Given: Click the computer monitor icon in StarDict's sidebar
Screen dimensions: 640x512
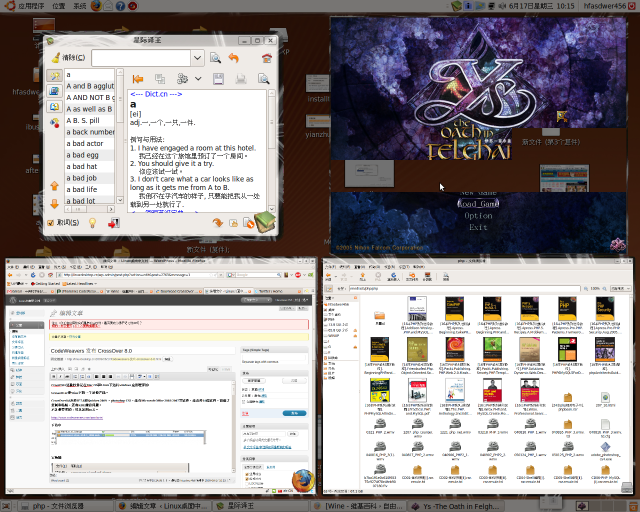Looking at the screenshot, I should pyautogui.click(x=54, y=91).
